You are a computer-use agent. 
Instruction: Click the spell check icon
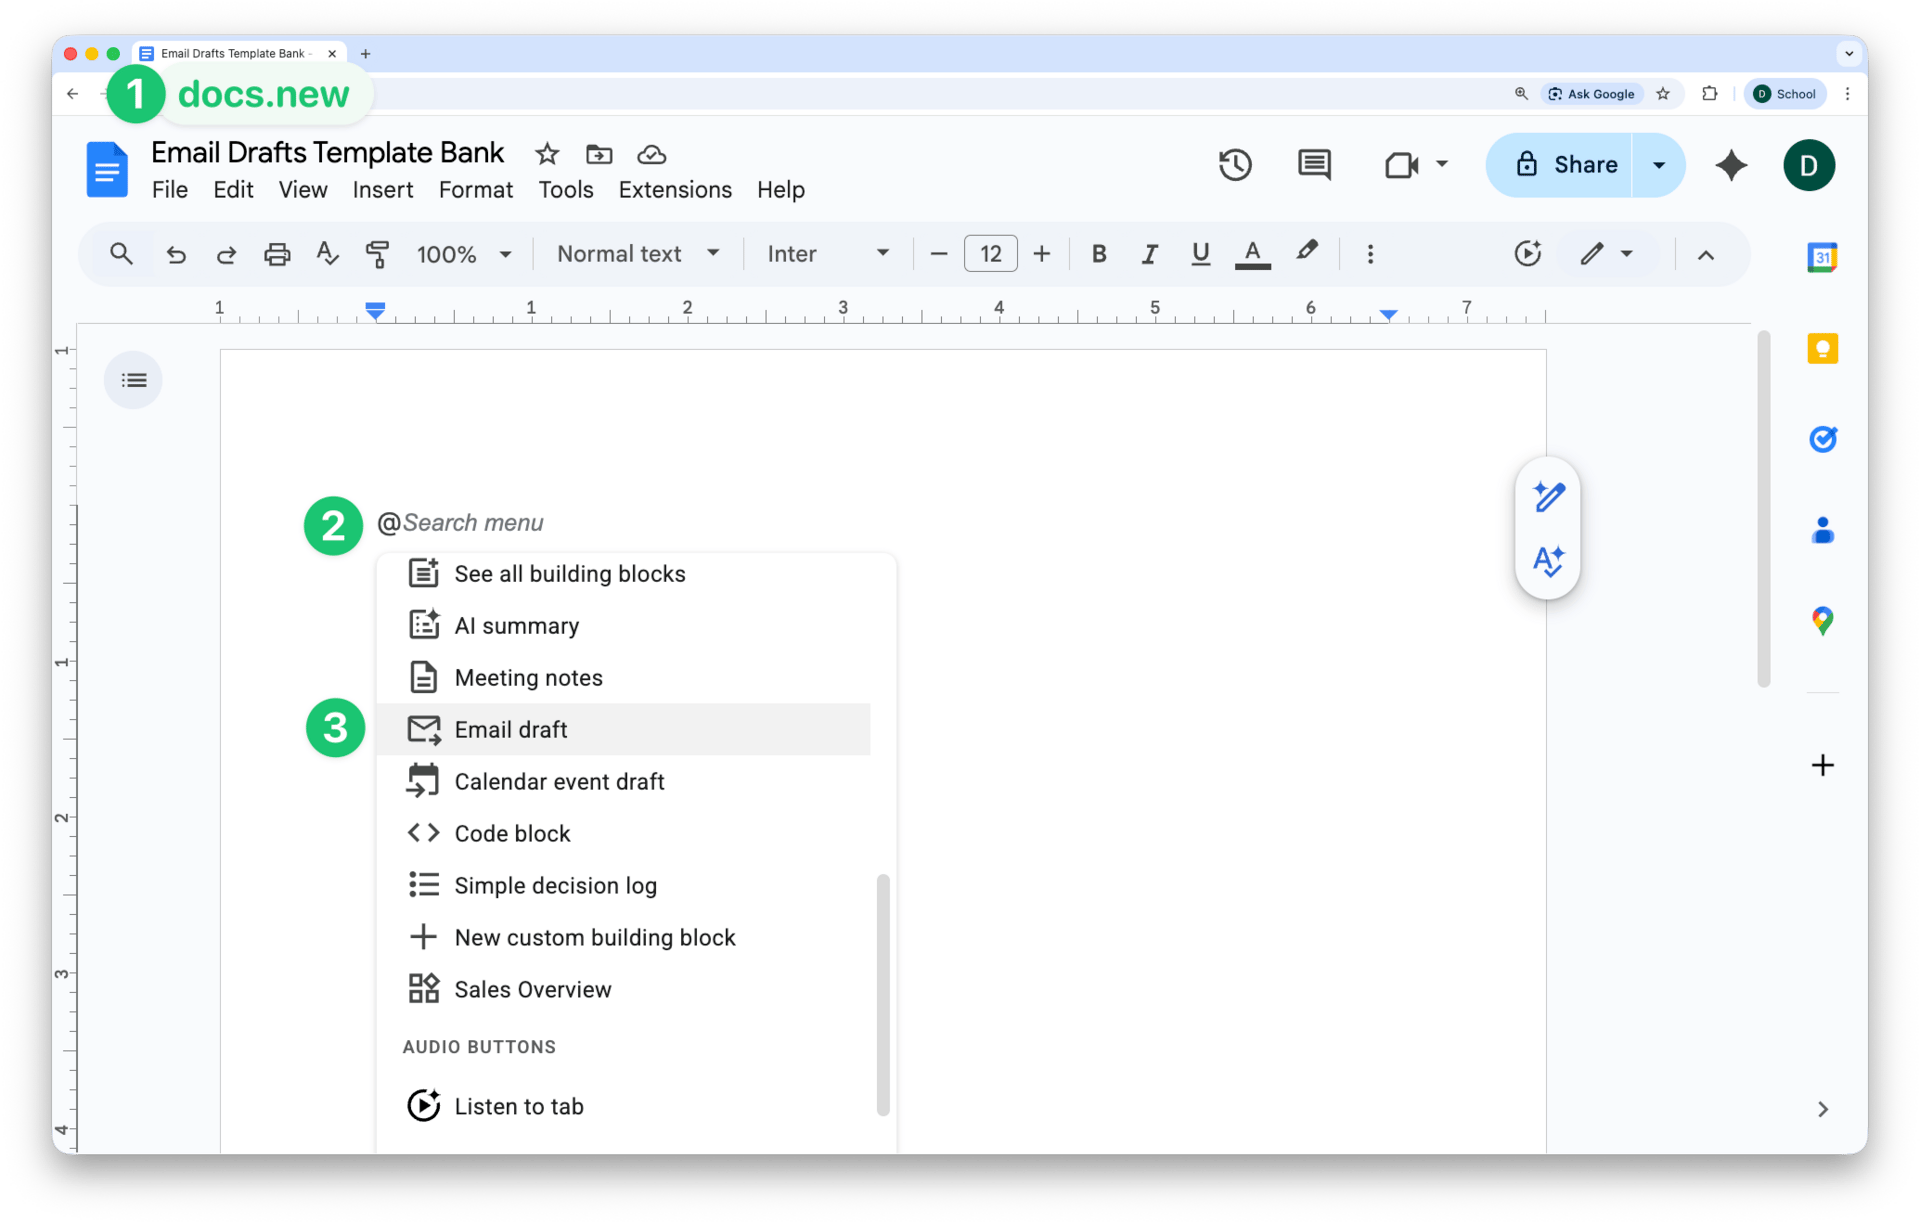[x=327, y=254]
